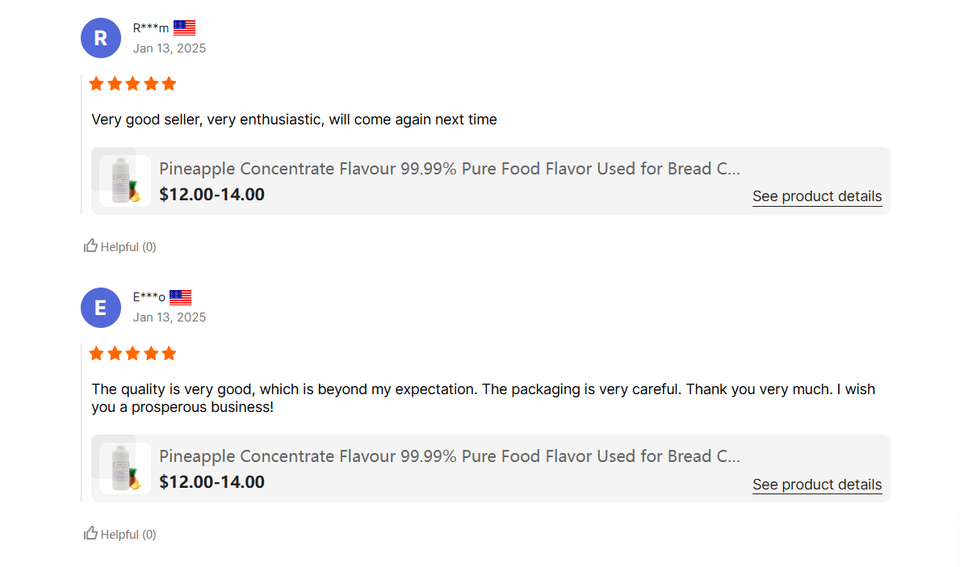Open product thumbnail in R***m's review
Screen dimensions: 960x567
[125, 181]
